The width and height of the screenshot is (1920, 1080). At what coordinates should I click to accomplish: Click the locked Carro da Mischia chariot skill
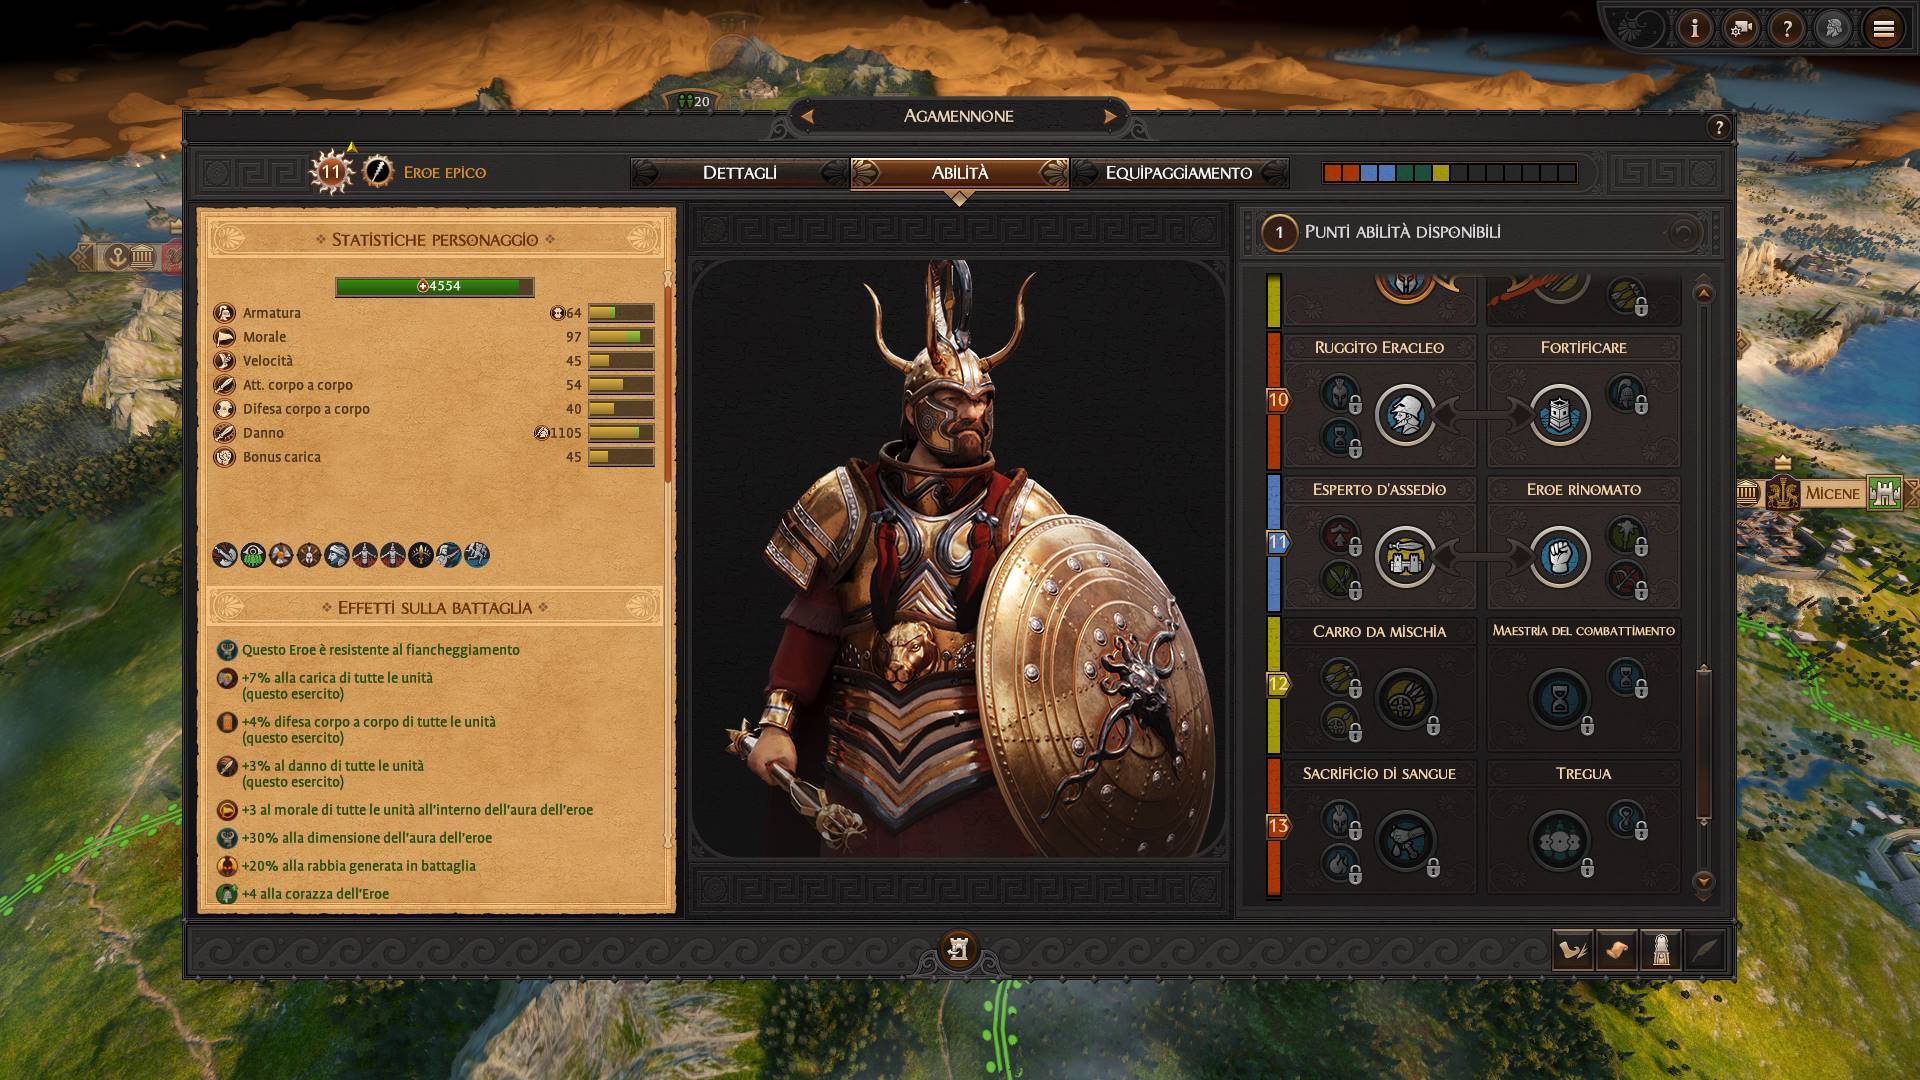(1406, 699)
